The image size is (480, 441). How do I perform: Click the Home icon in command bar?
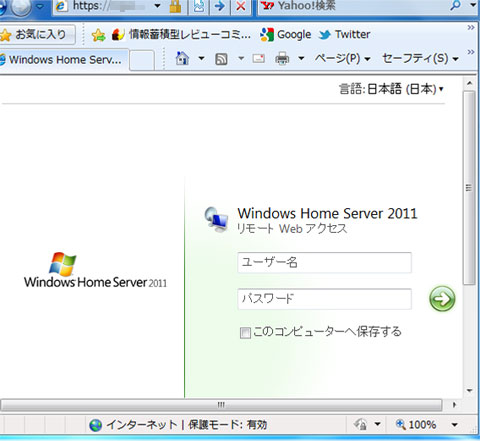click(x=182, y=58)
